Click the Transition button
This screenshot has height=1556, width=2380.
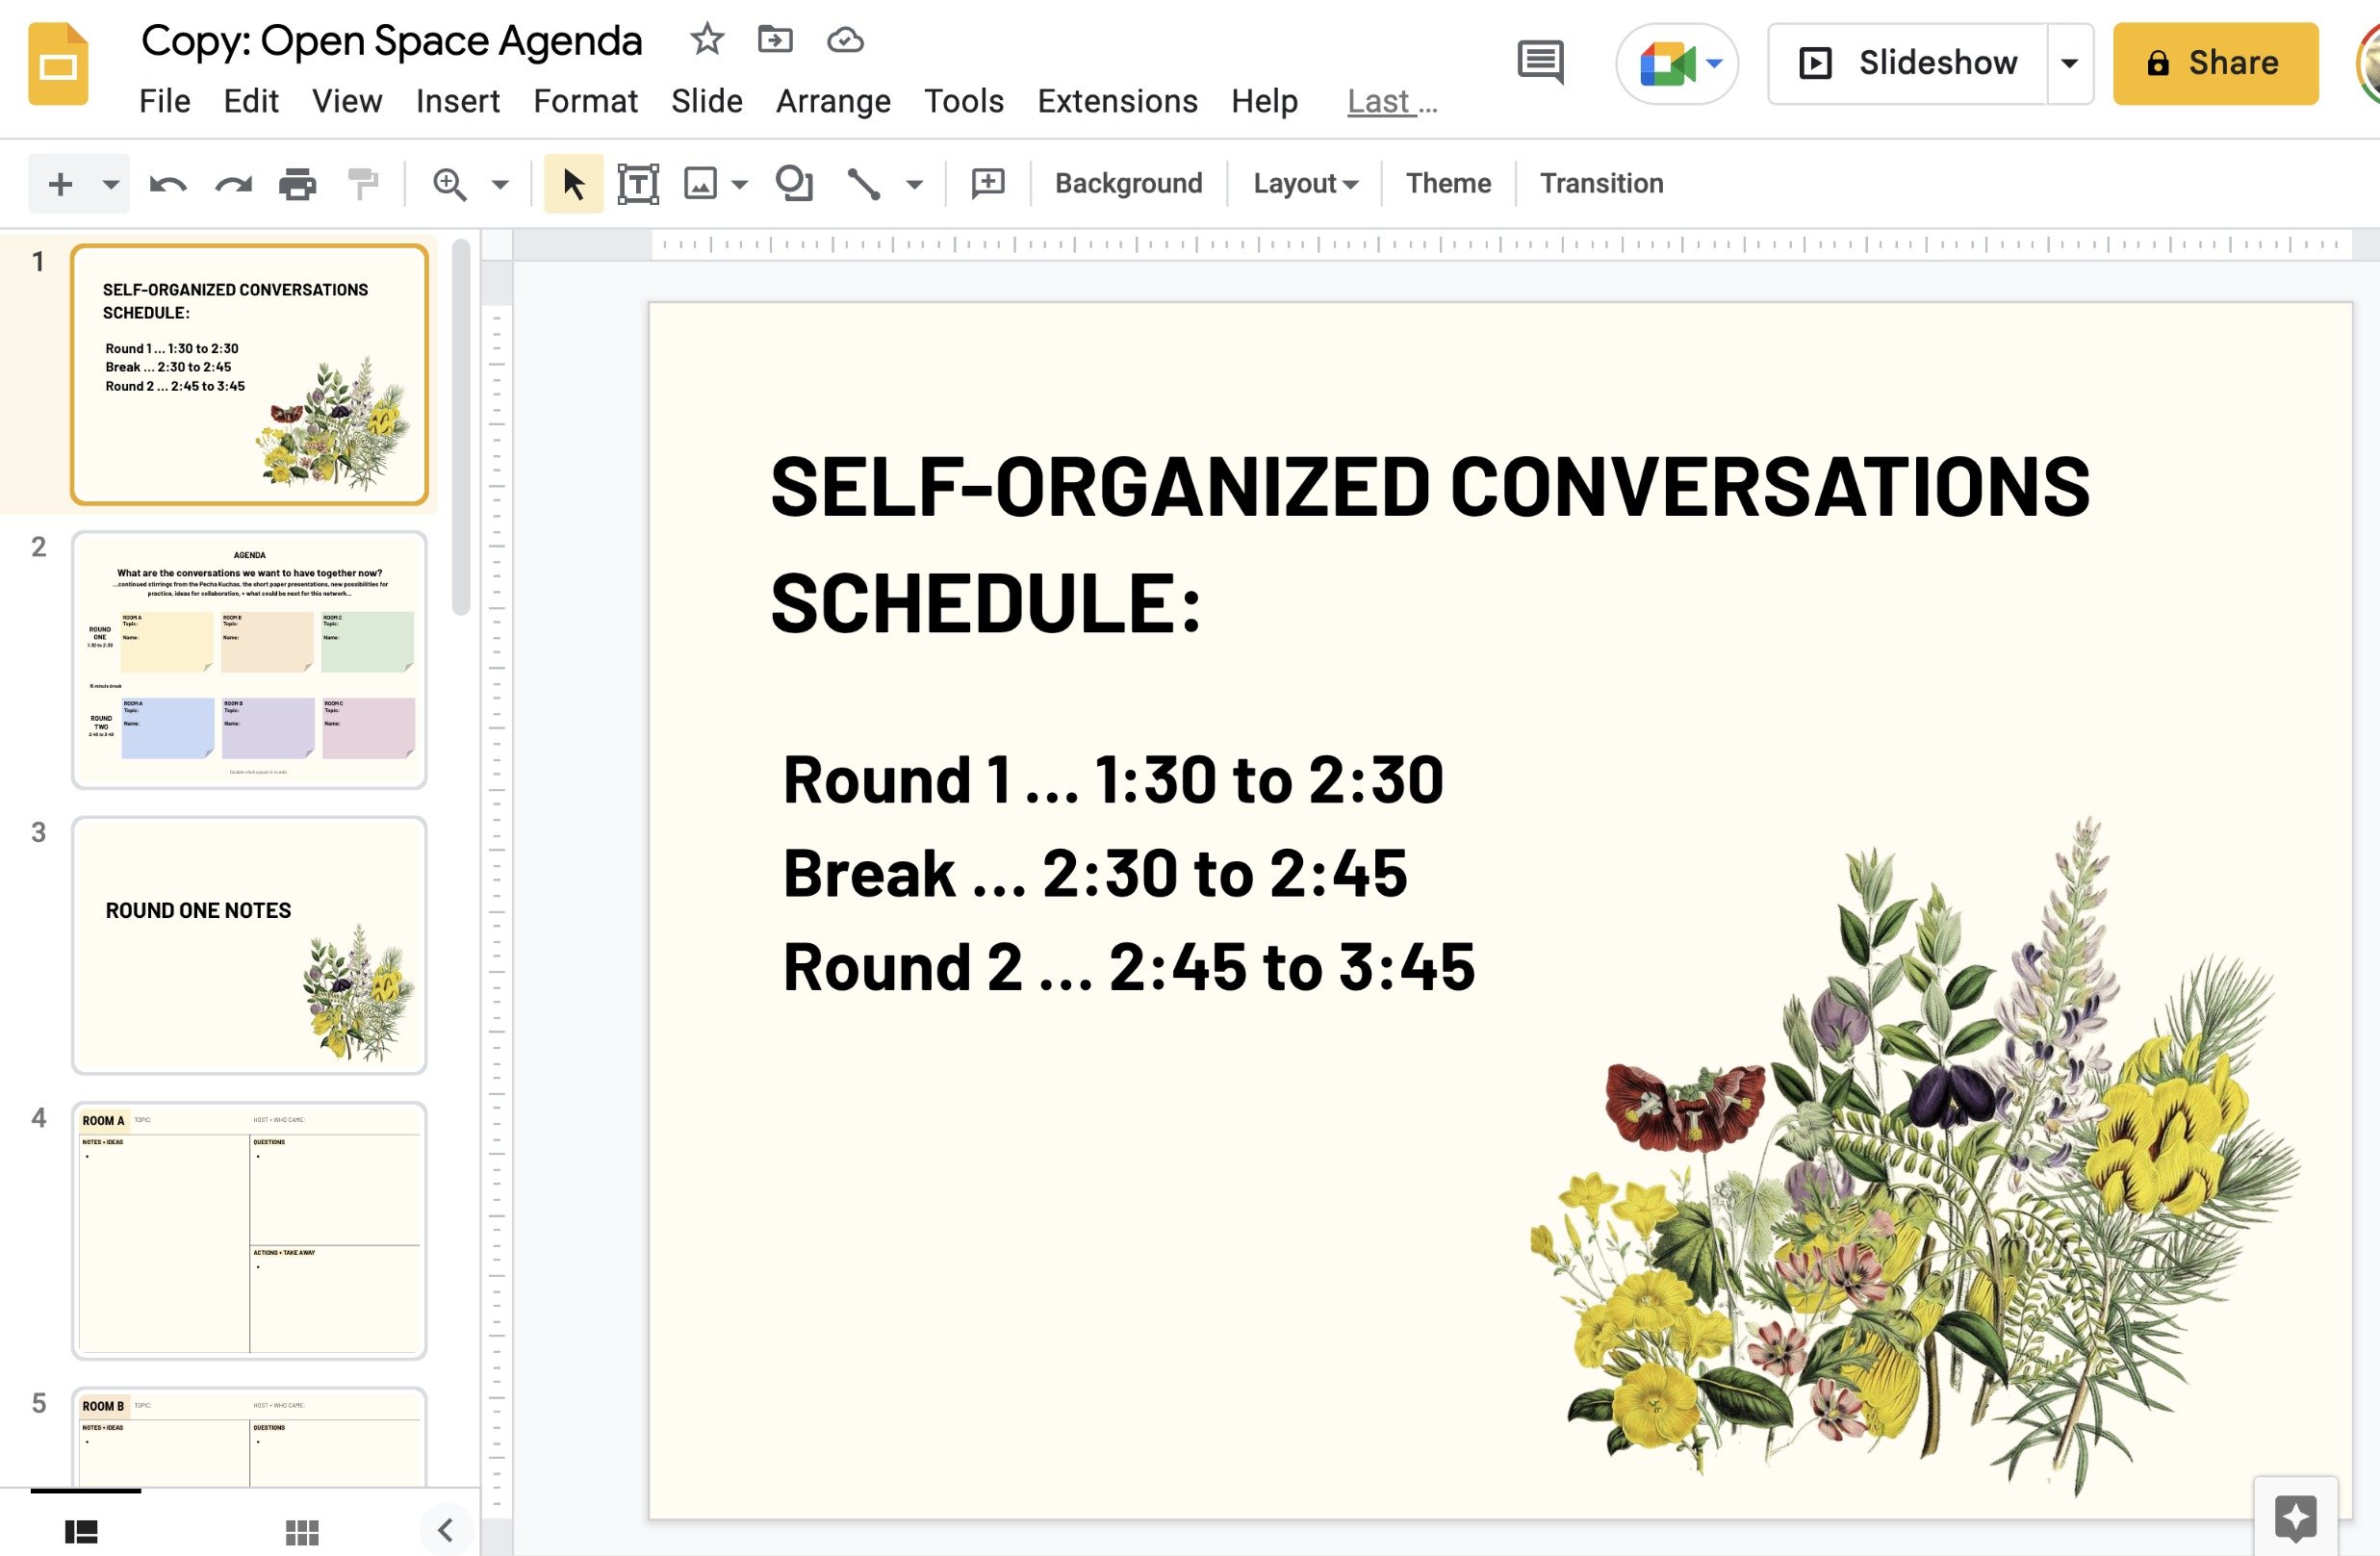pyautogui.click(x=1601, y=184)
